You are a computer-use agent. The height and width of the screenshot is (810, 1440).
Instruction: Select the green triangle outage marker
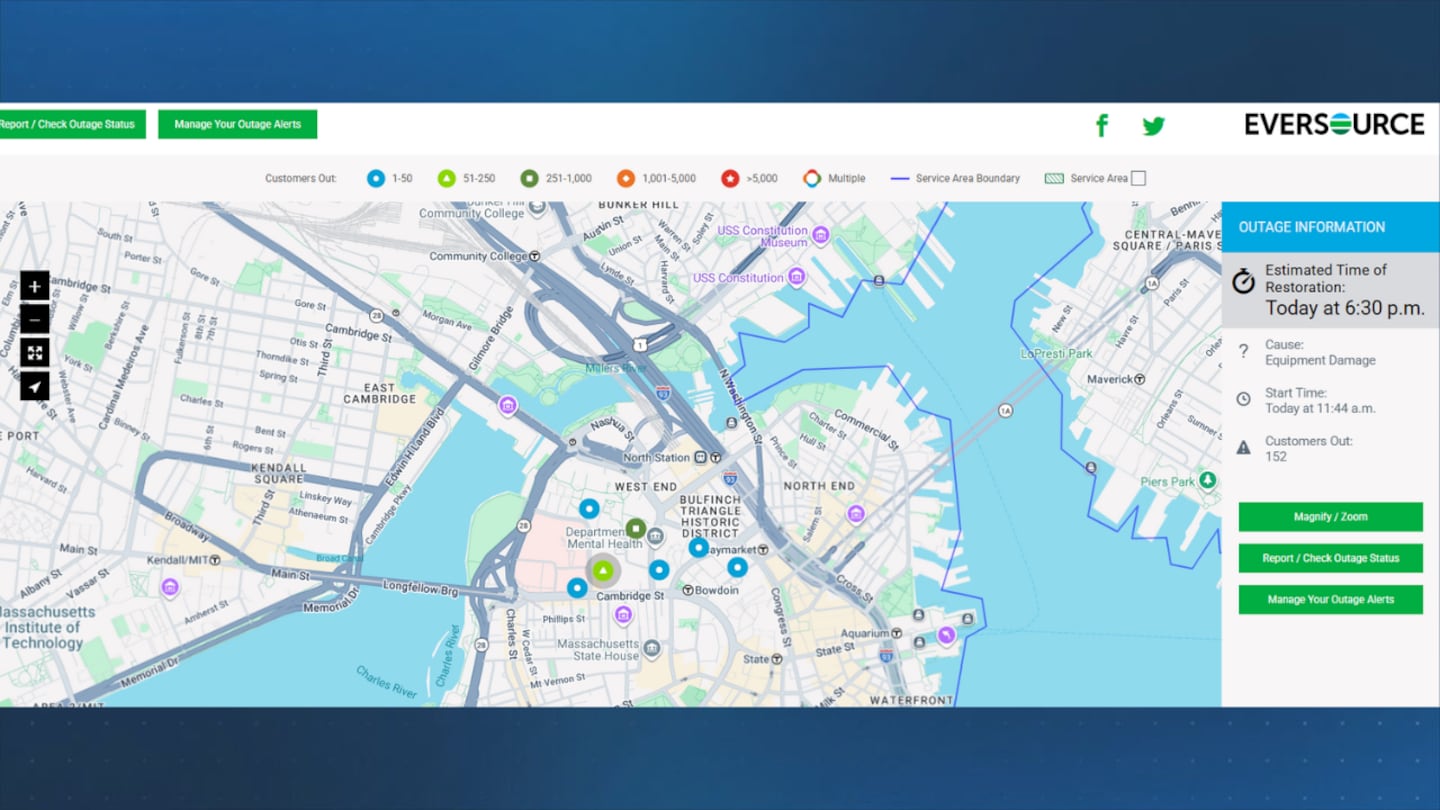pos(602,571)
